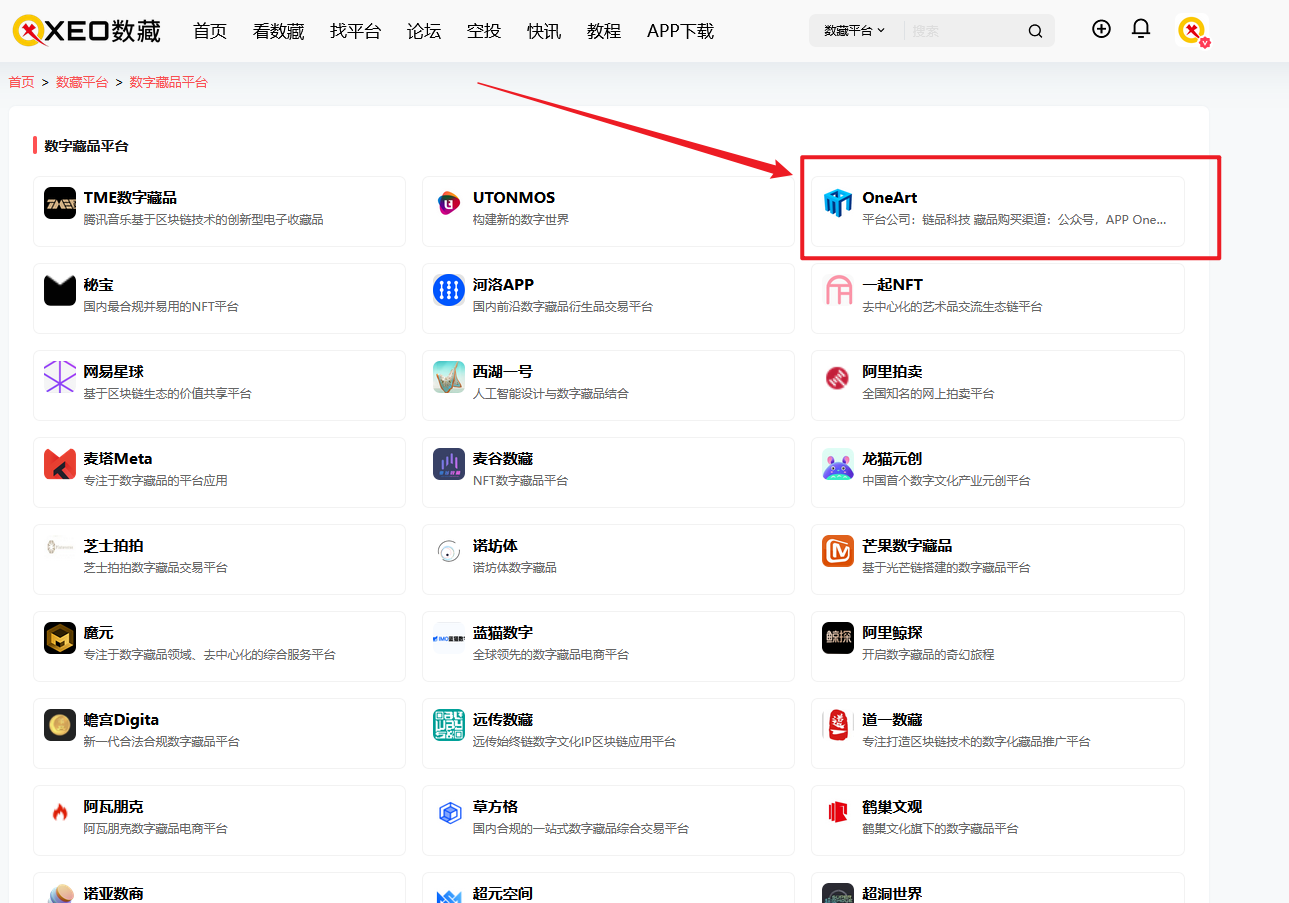Open the 快讯 navigation item
The image size is (1289, 903).
tap(544, 31)
